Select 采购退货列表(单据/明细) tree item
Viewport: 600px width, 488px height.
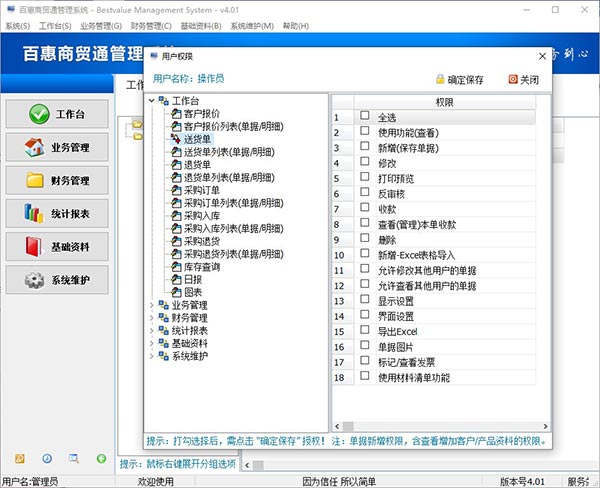click(233, 254)
